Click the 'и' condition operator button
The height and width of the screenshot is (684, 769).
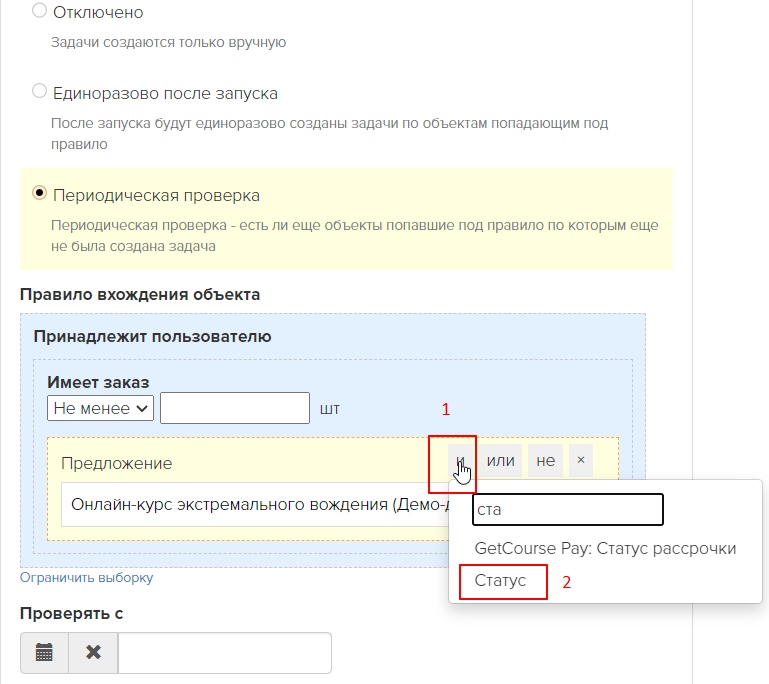click(458, 461)
